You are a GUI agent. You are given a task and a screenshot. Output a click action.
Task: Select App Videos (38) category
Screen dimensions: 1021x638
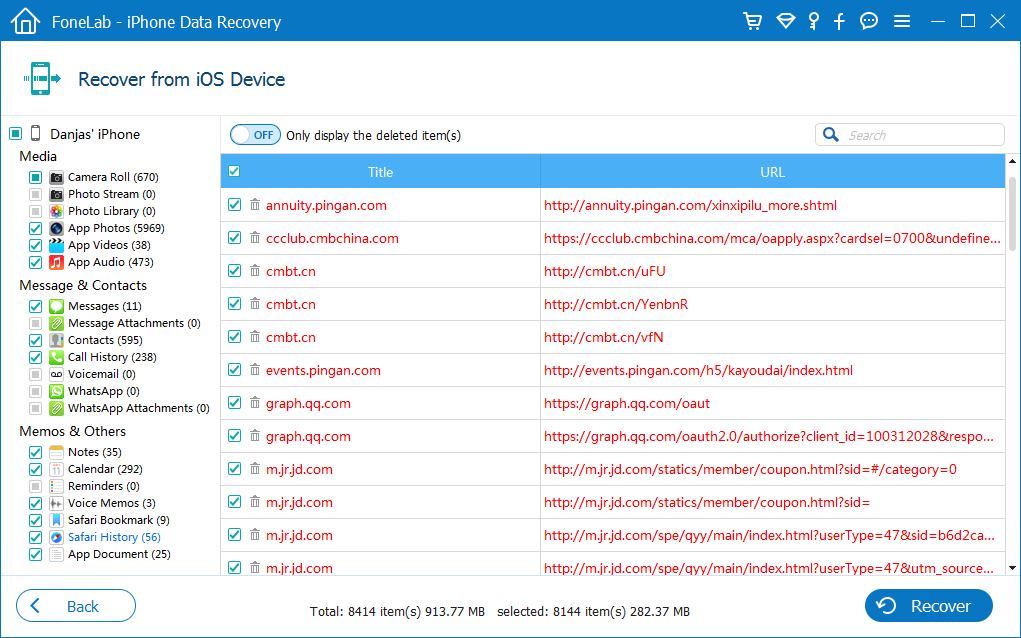(109, 245)
